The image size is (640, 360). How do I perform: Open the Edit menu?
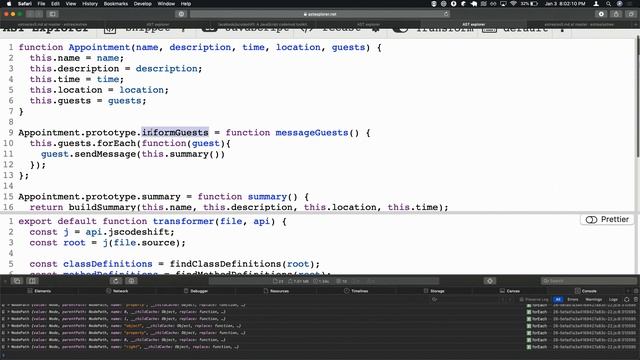(x=55, y=4)
